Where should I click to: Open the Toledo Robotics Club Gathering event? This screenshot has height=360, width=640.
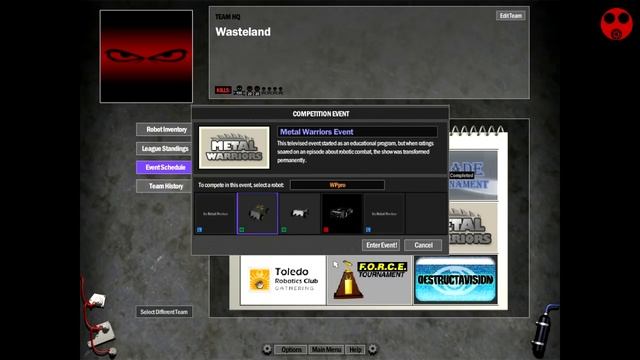[x=283, y=280]
